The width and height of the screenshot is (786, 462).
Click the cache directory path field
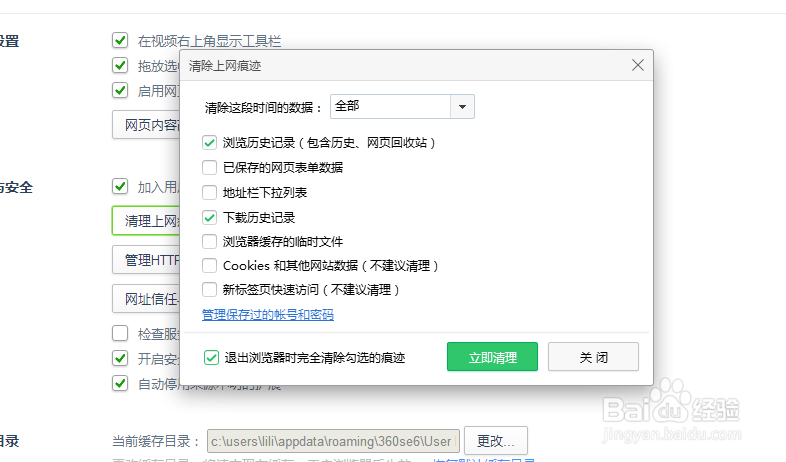333,441
